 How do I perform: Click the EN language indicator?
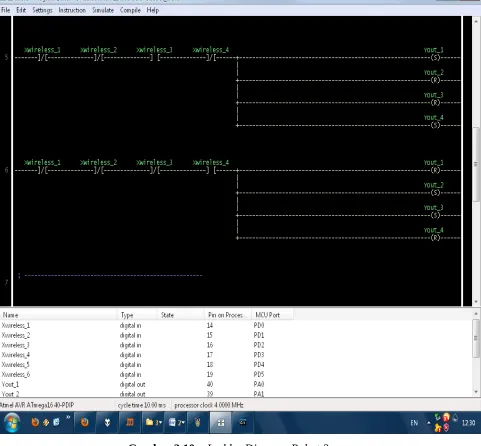pos(414,423)
